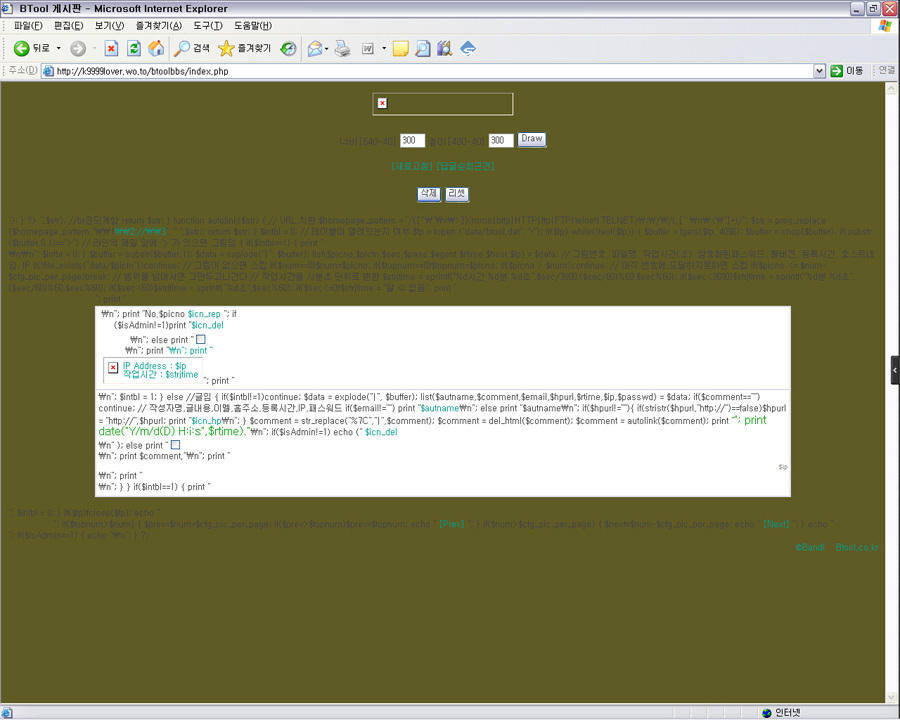The width and height of the screenshot is (900, 720).
Task: Click the red X Stop loading icon
Action: coord(112,48)
